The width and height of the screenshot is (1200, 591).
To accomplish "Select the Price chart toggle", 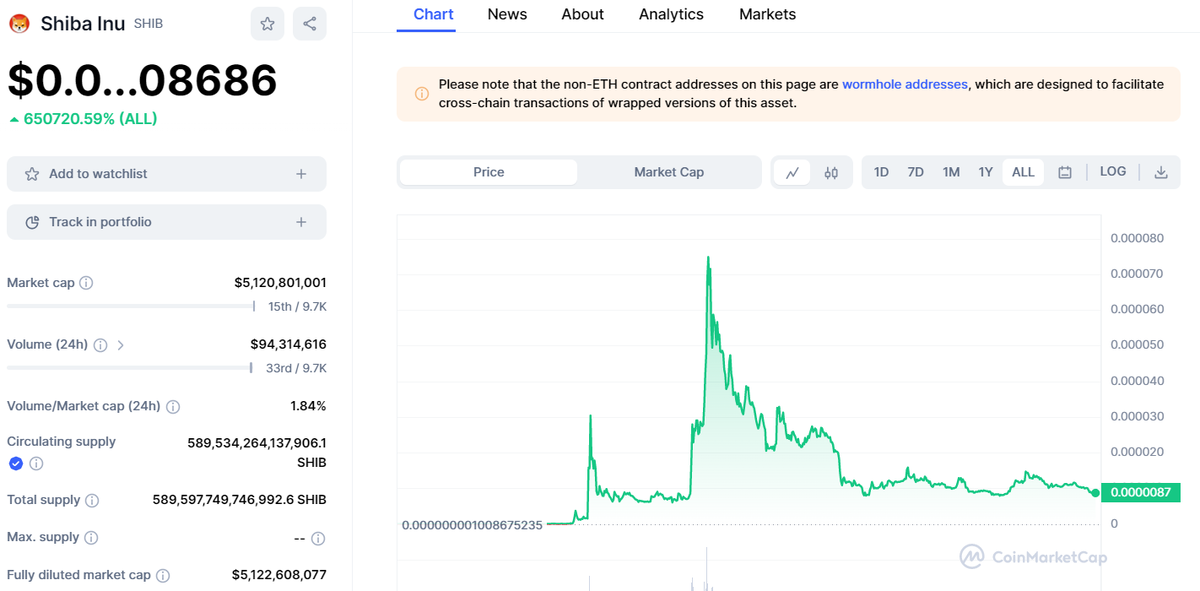I will [488, 172].
